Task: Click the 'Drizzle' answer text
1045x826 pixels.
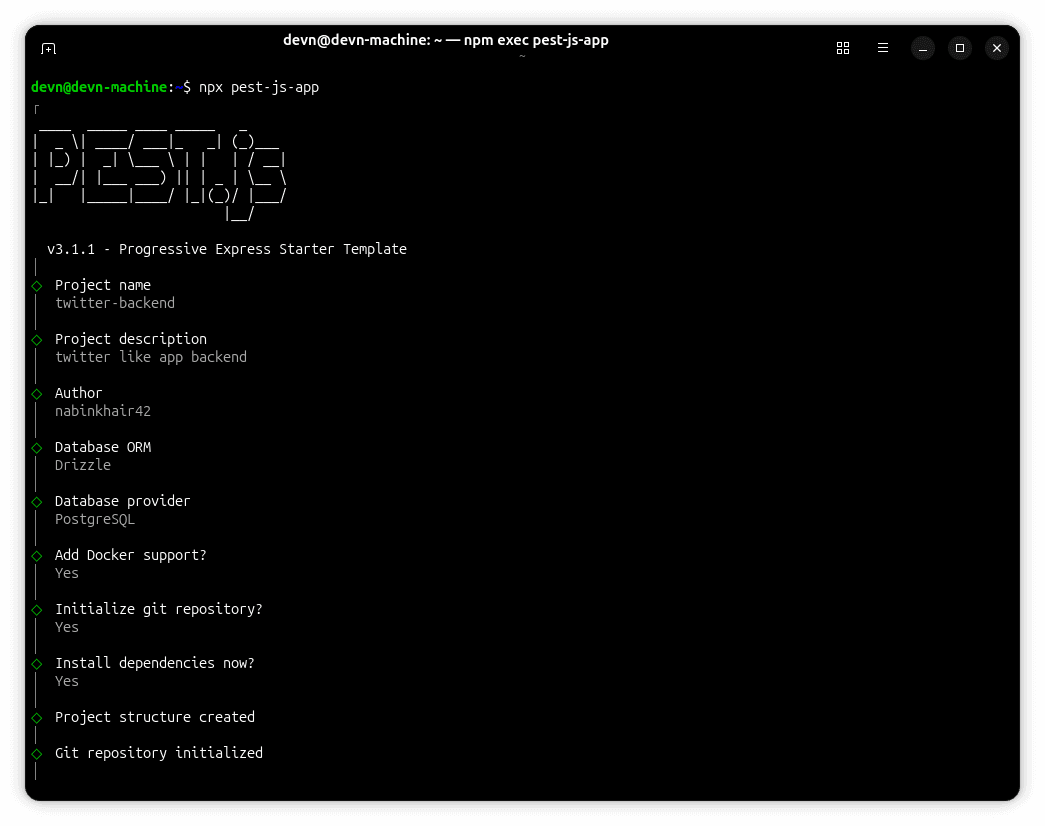Action: pyautogui.click(x=83, y=465)
